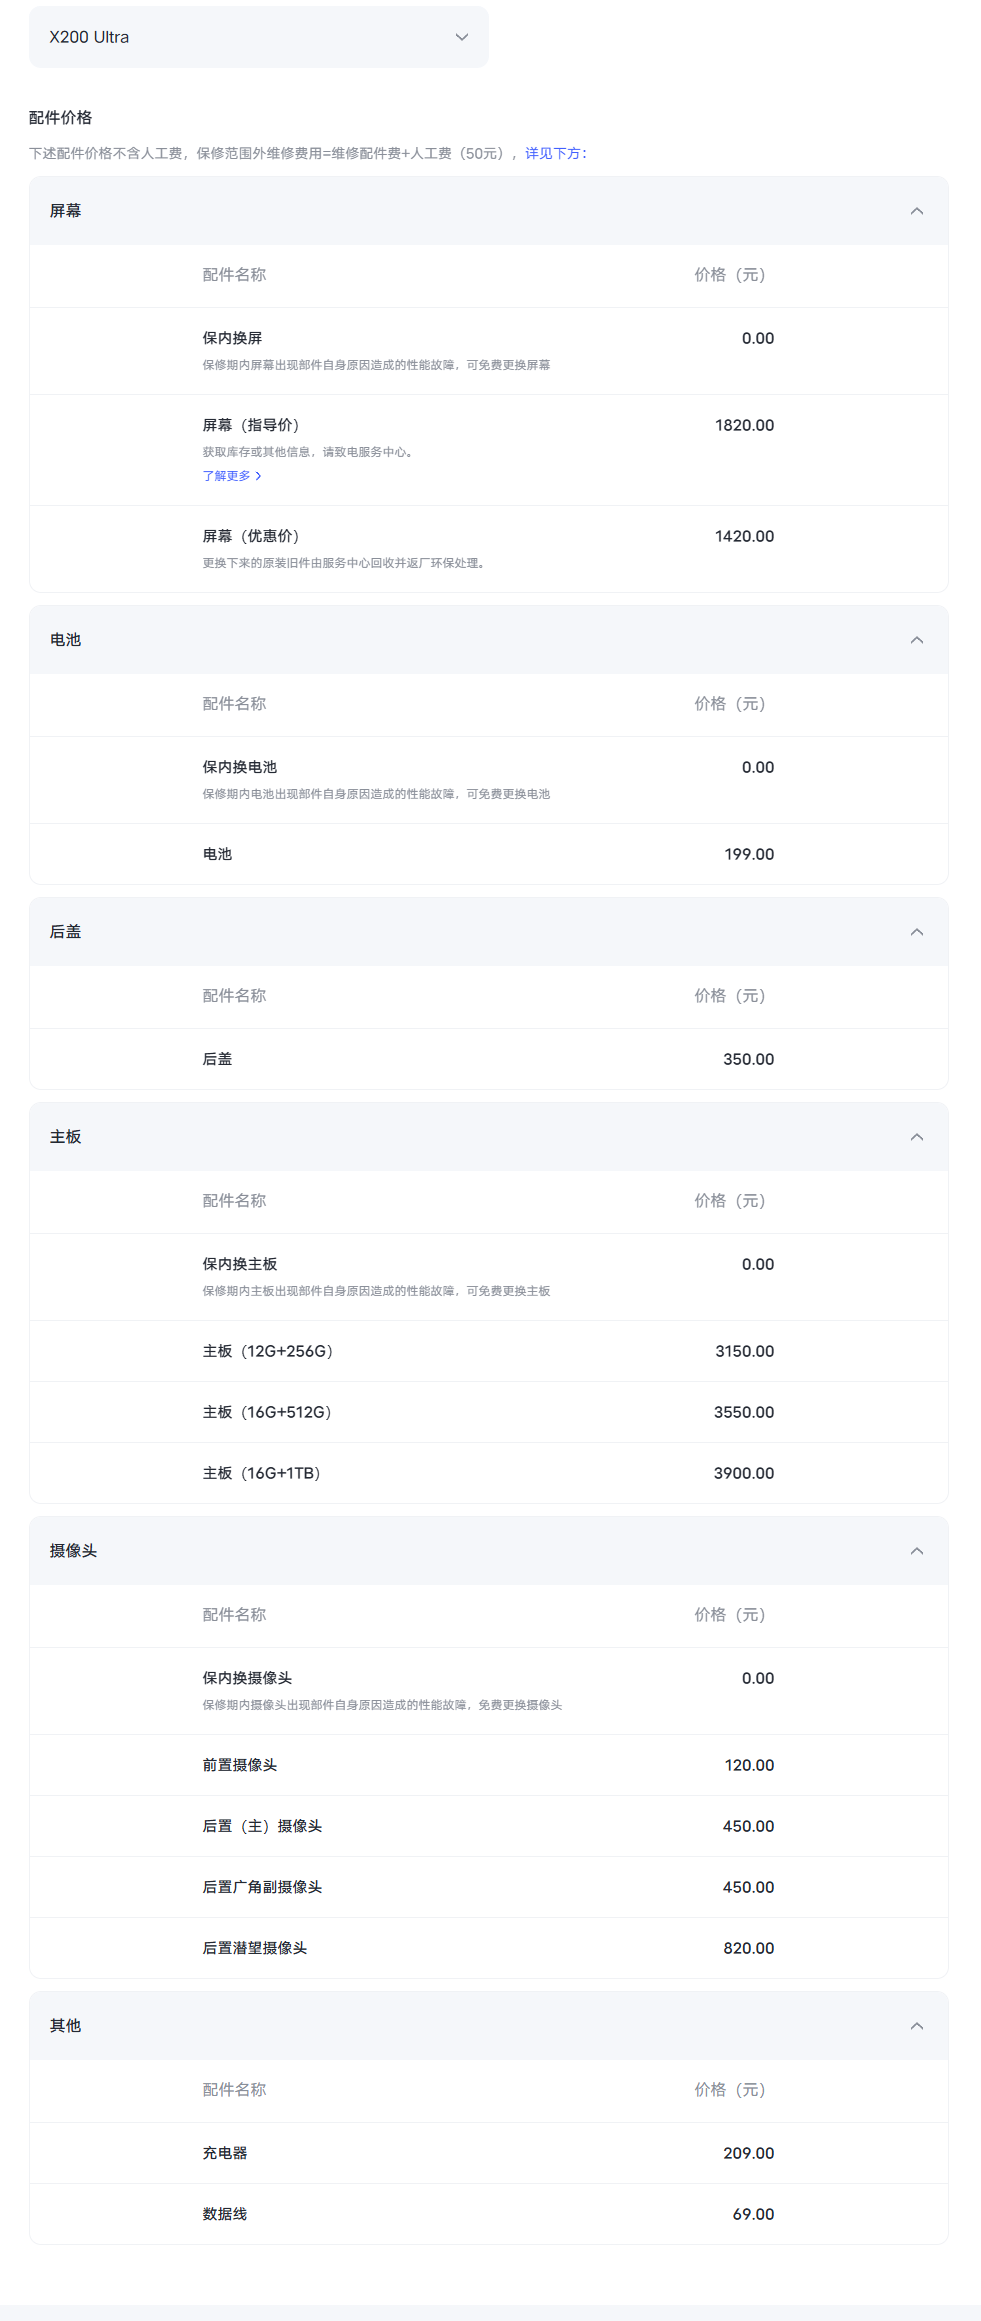Click the 保内换电池 row

coord(488,779)
